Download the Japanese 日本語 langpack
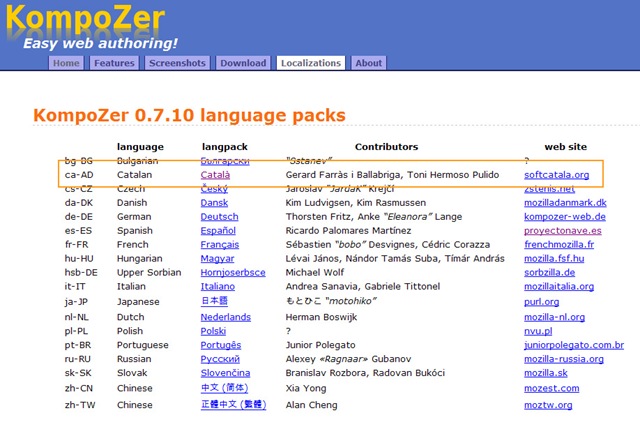Screen dimensions: 640x436 tap(214, 301)
